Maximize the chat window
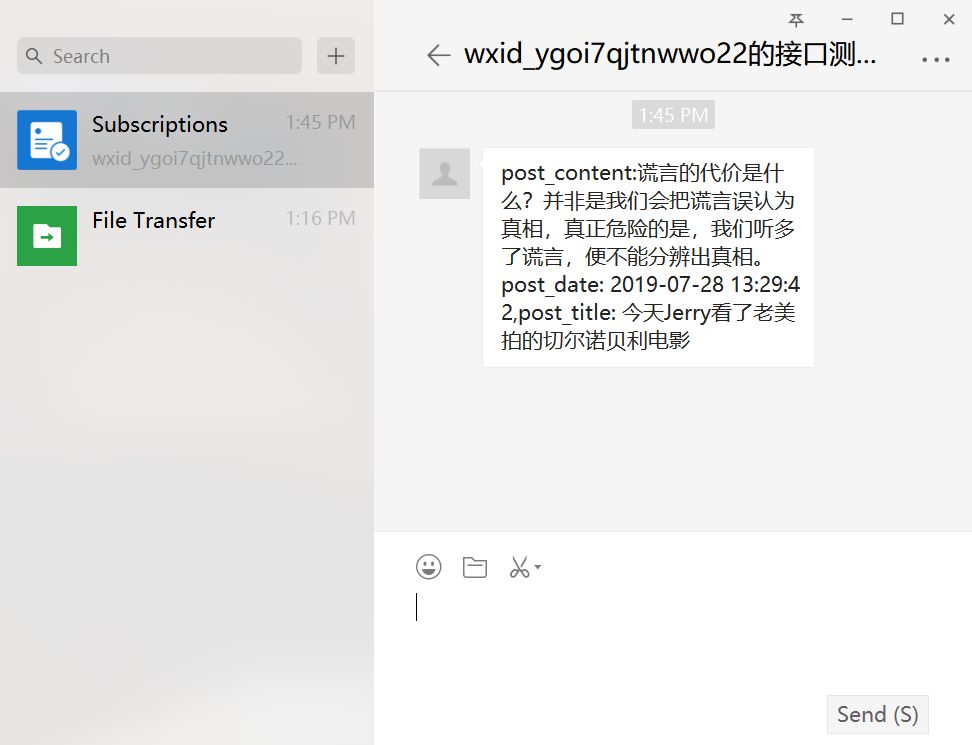972x745 pixels. [897, 19]
